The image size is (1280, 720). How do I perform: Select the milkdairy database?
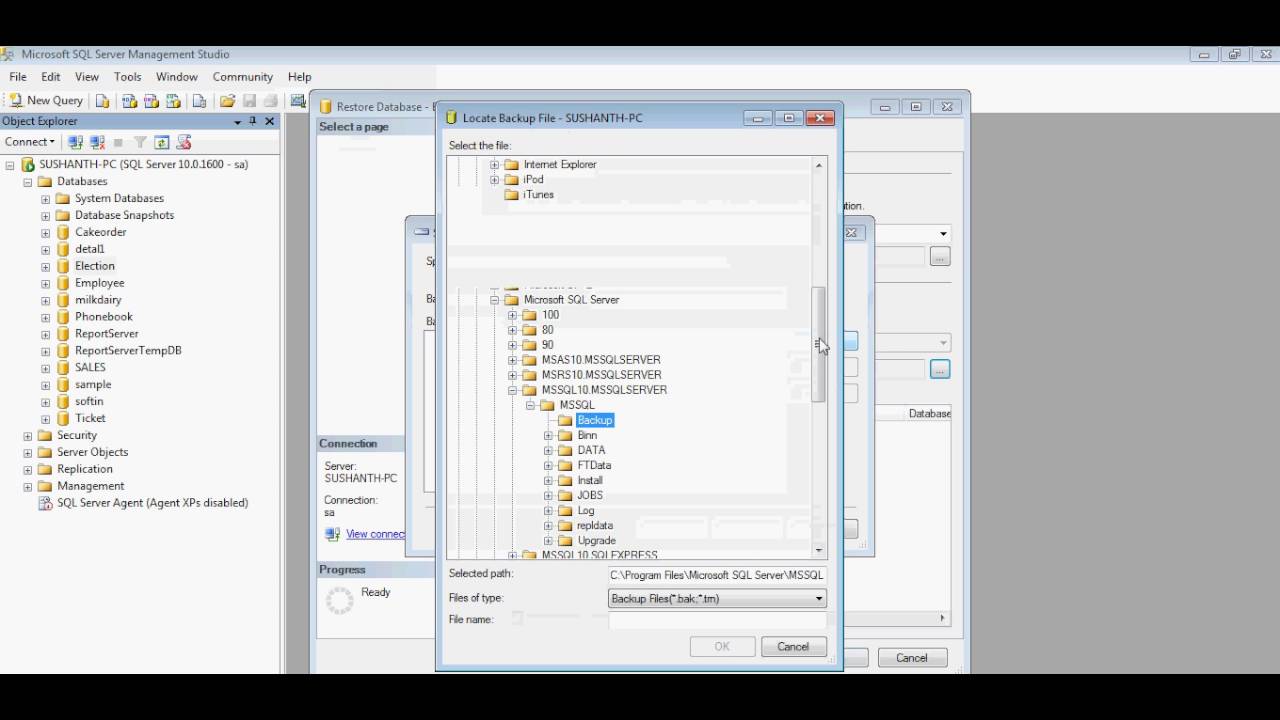point(98,300)
